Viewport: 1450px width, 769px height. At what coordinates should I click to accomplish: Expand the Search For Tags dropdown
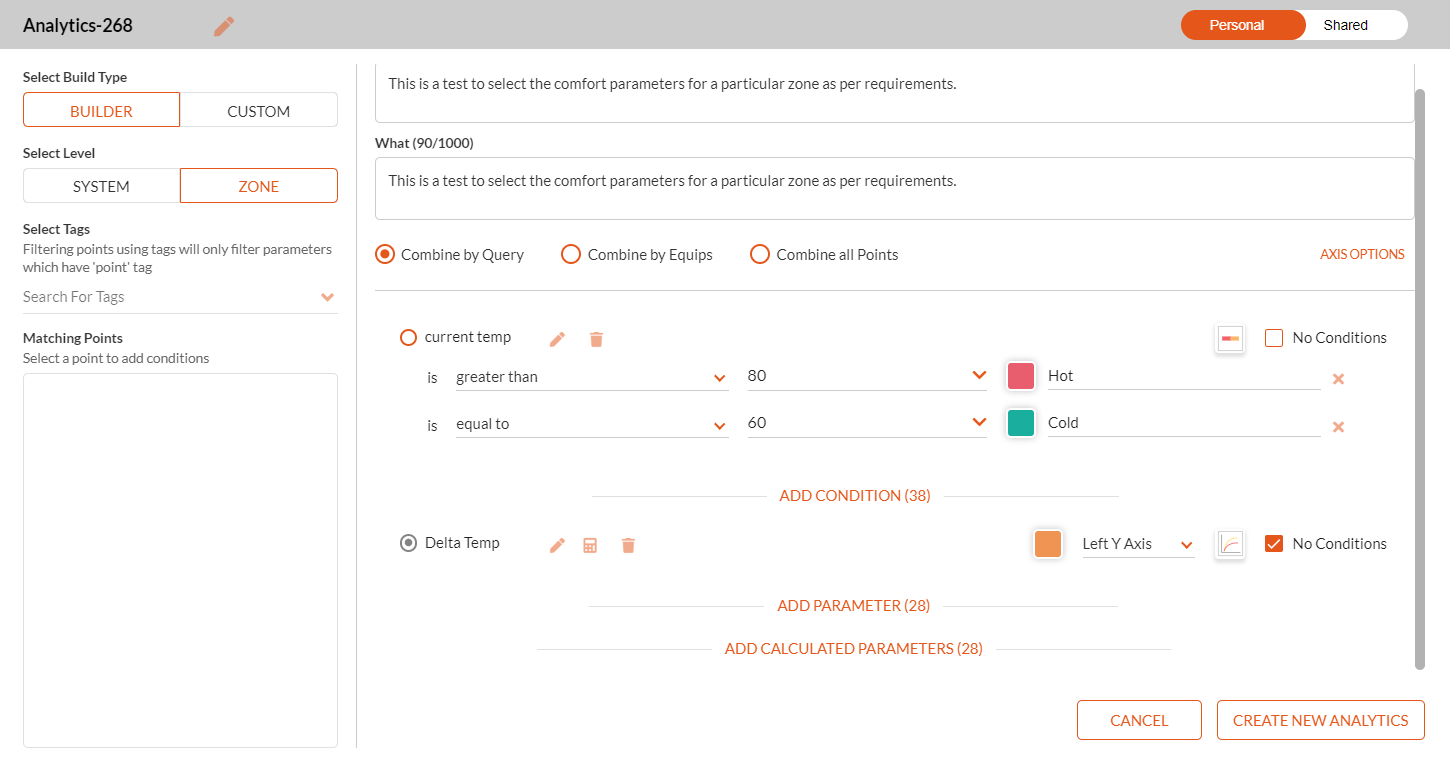[327, 297]
